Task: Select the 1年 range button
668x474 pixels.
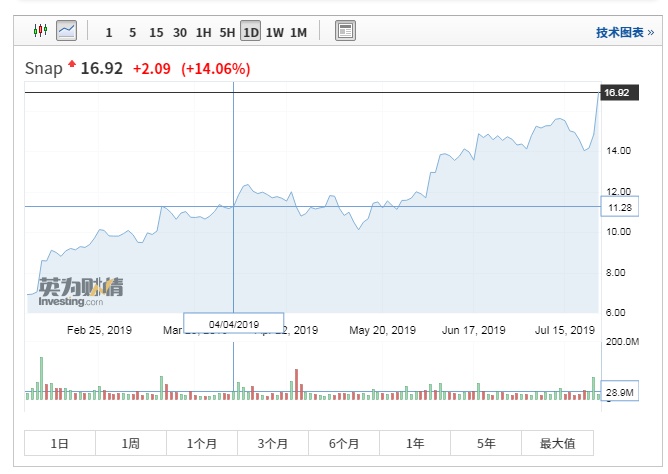Action: [415, 443]
